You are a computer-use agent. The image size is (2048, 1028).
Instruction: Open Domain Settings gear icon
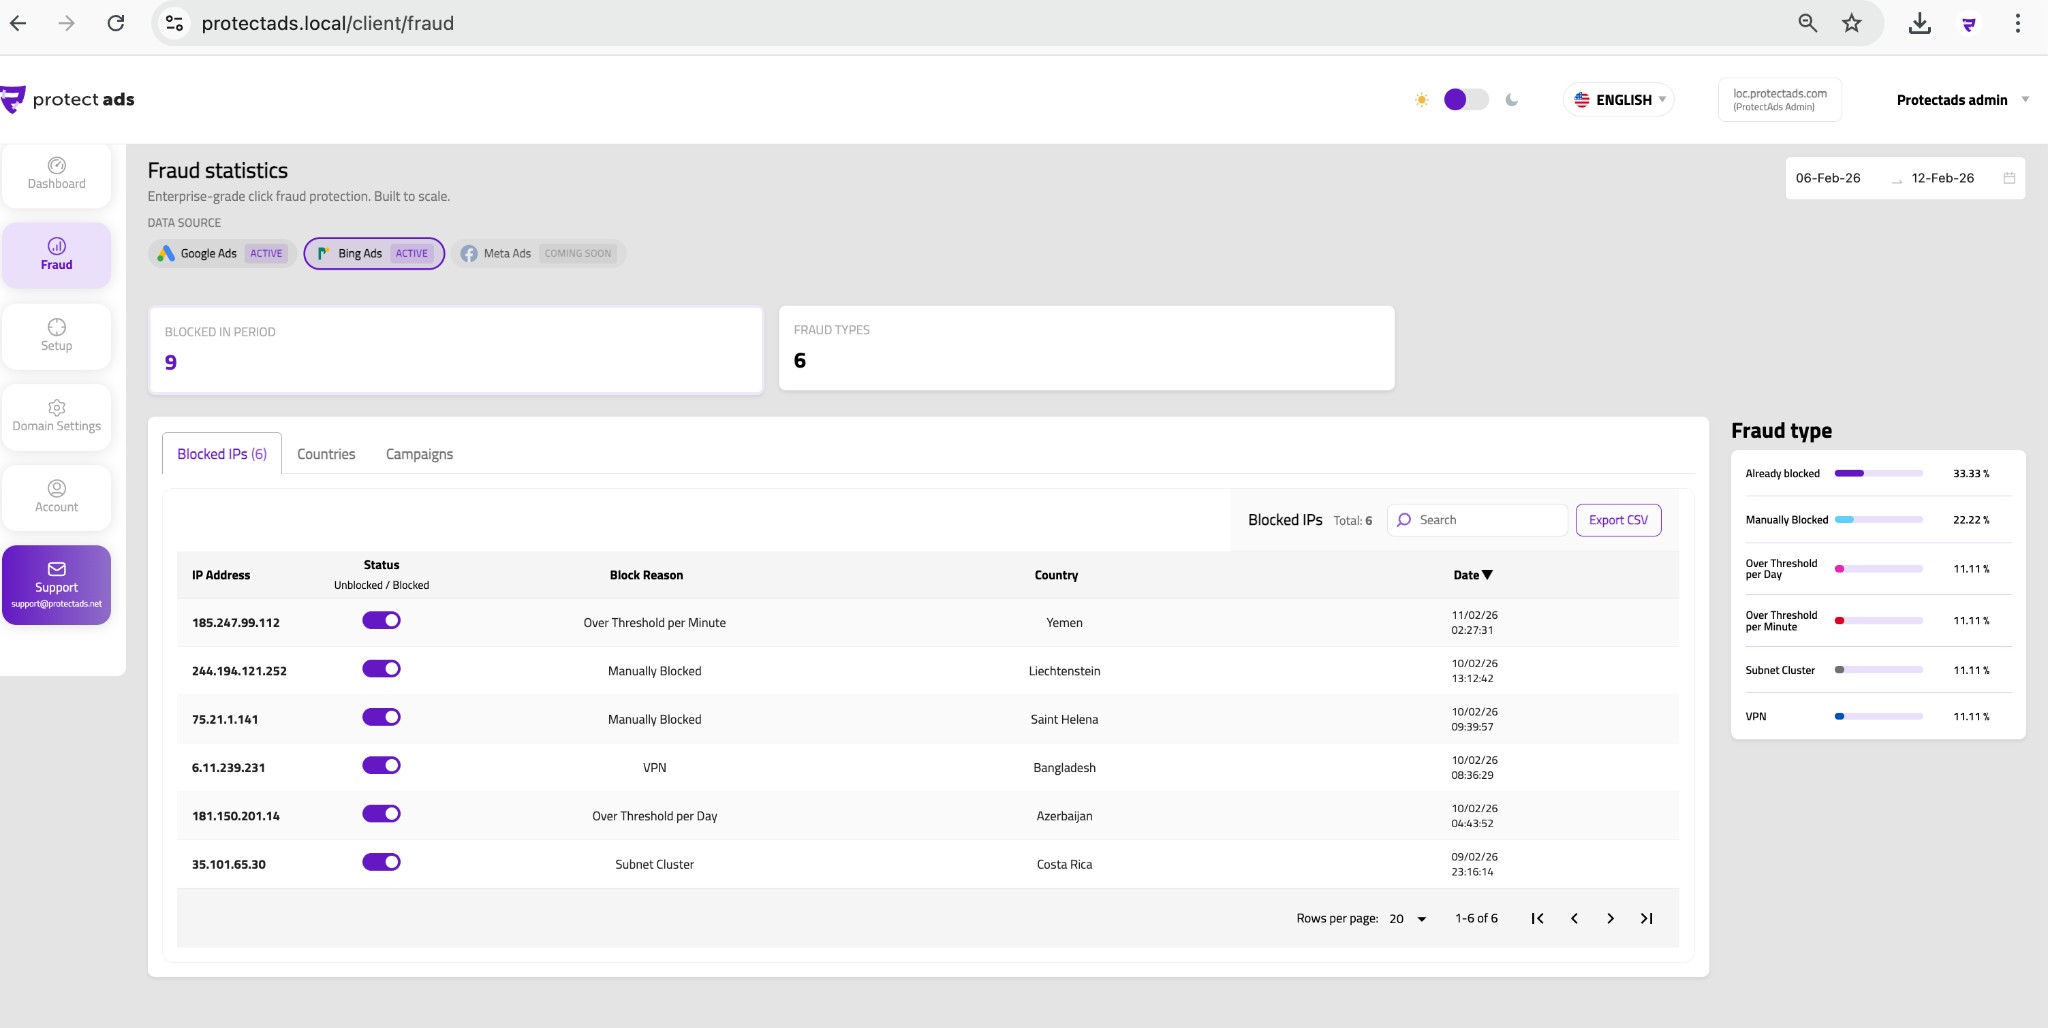[57, 408]
